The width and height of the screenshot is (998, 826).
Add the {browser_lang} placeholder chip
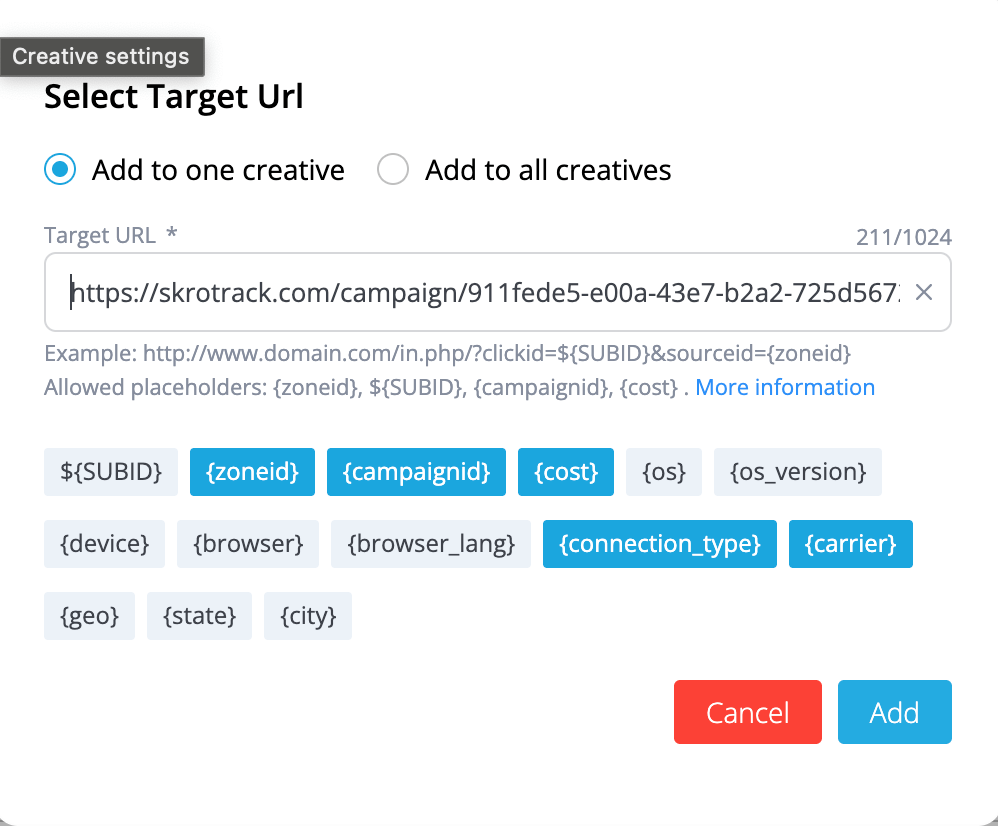point(431,544)
